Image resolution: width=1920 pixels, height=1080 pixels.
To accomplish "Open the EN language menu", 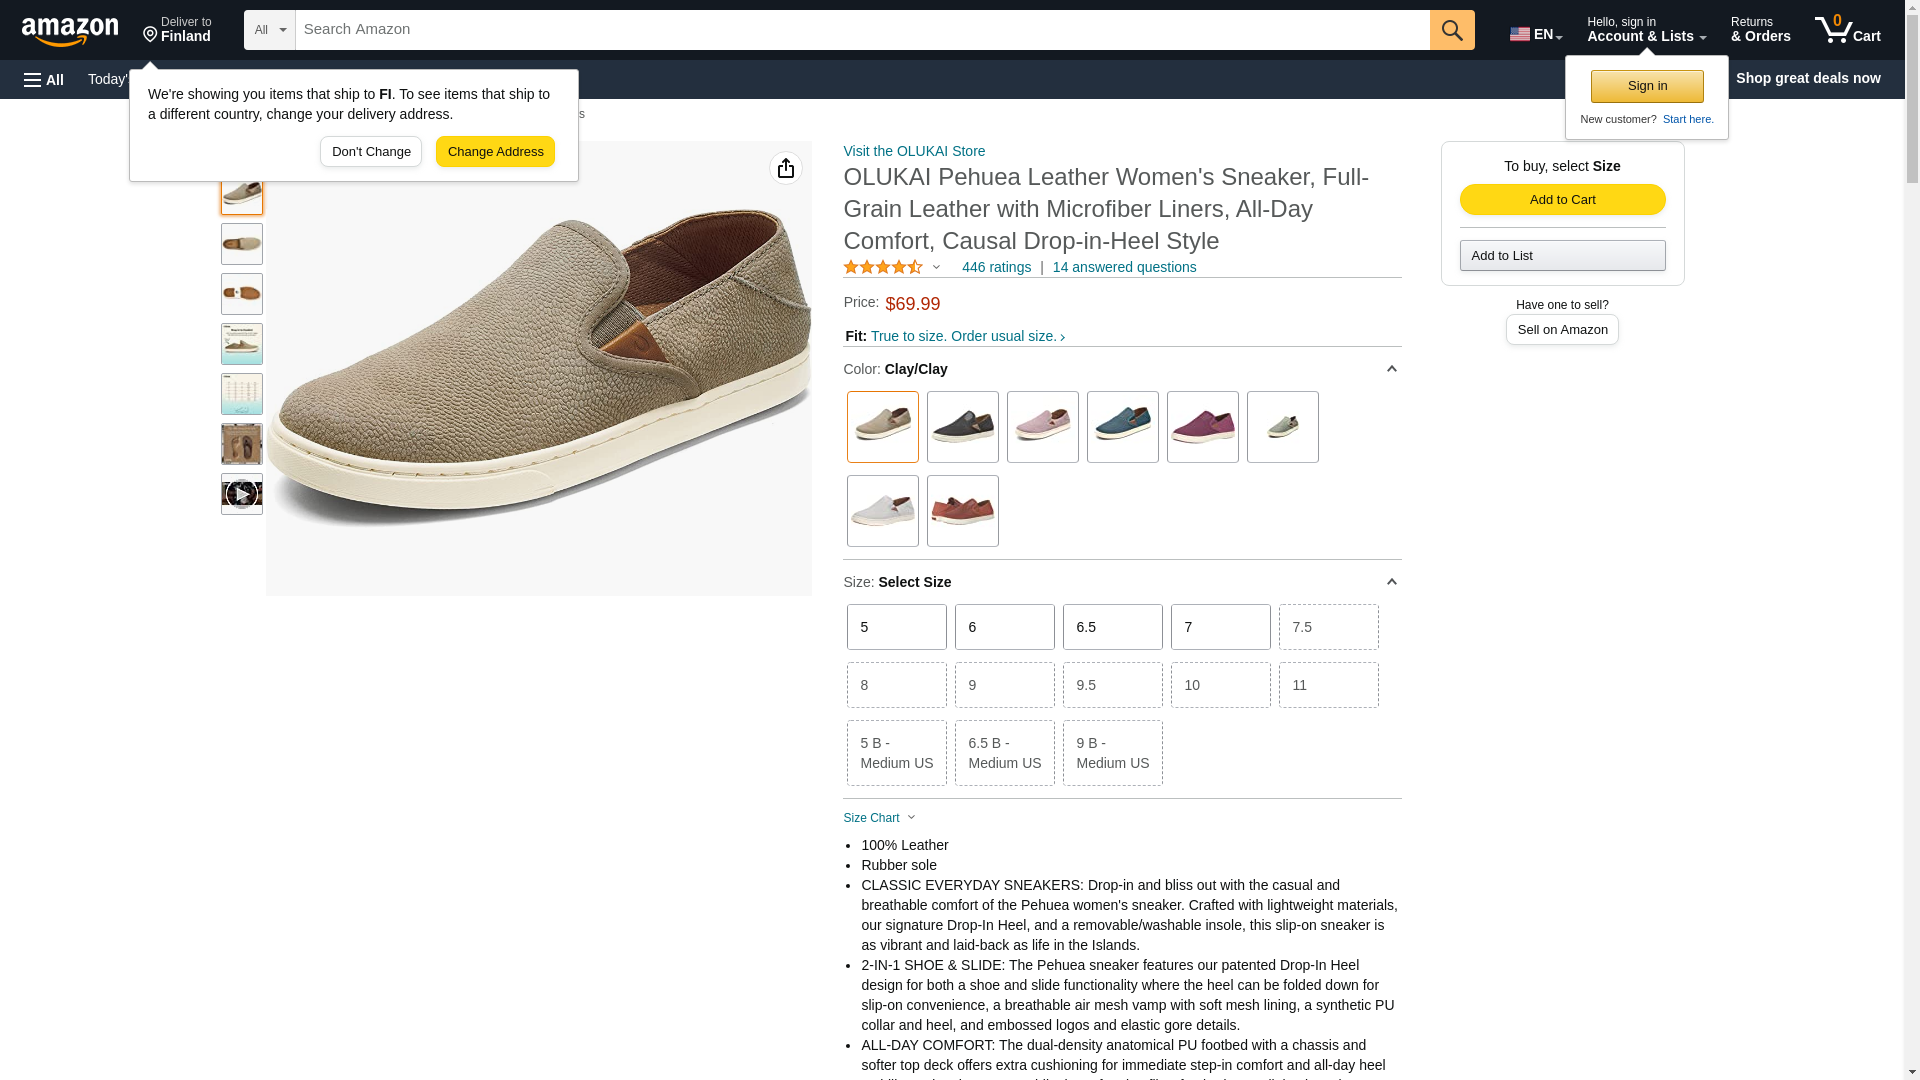I will coord(1535,34).
